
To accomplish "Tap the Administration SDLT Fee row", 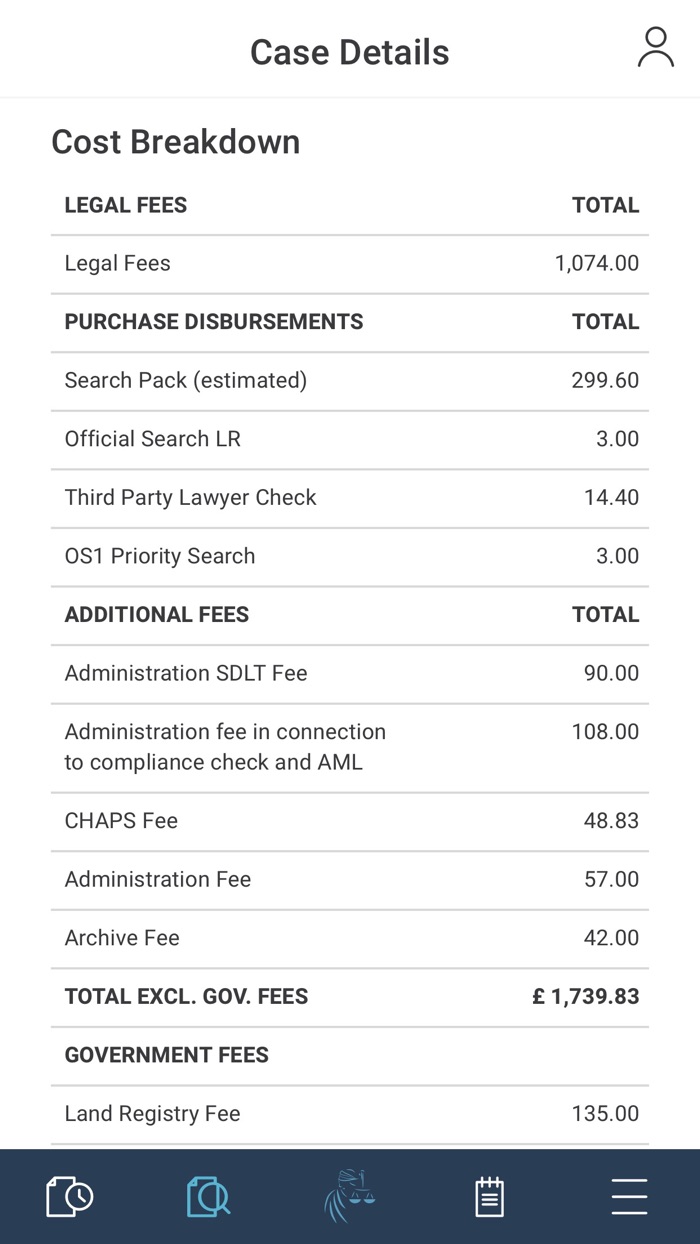I will pos(350,673).
